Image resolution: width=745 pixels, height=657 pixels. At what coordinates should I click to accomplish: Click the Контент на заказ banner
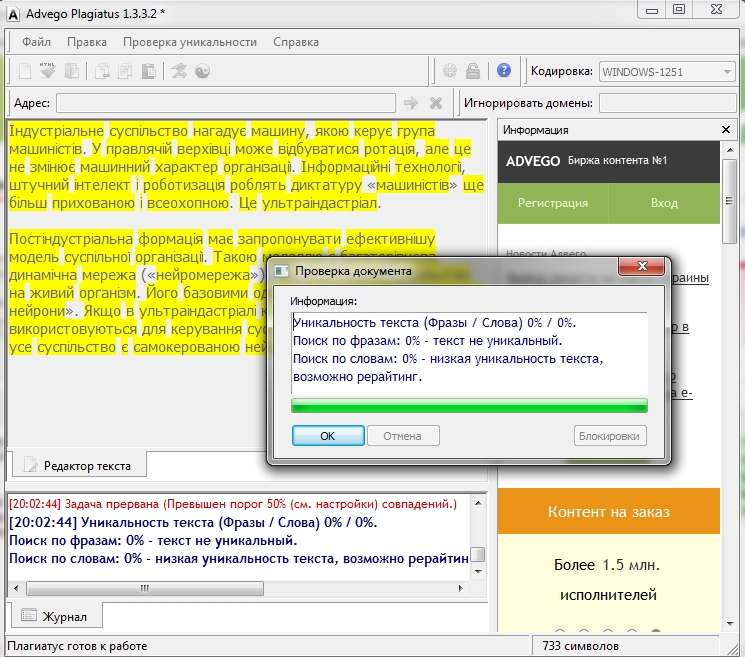(x=609, y=511)
